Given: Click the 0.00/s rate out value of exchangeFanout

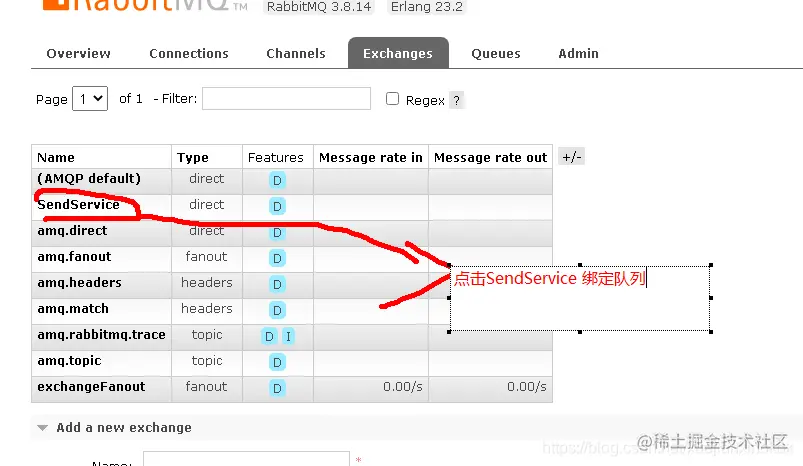Looking at the screenshot, I should click(x=526, y=387).
